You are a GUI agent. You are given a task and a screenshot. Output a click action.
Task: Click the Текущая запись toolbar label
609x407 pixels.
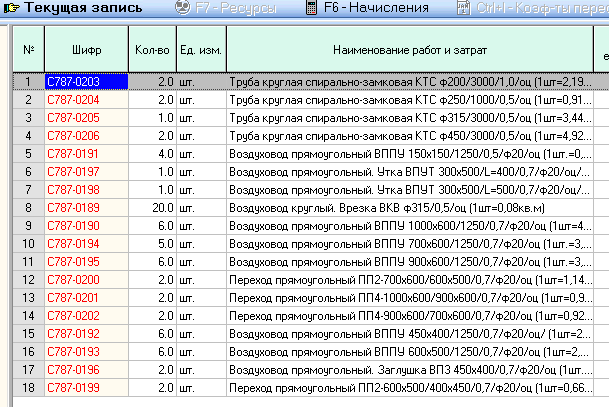tap(83, 7)
